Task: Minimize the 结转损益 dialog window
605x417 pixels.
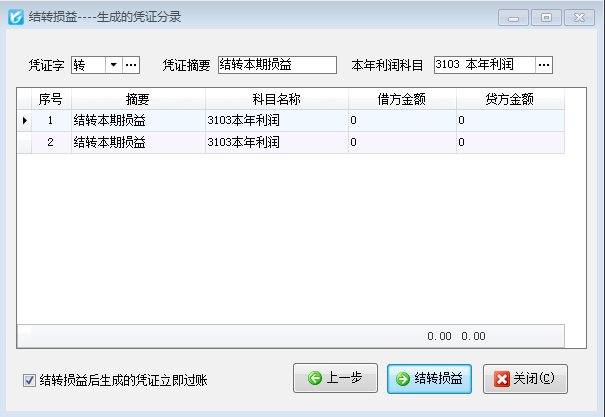Action: [x=514, y=17]
